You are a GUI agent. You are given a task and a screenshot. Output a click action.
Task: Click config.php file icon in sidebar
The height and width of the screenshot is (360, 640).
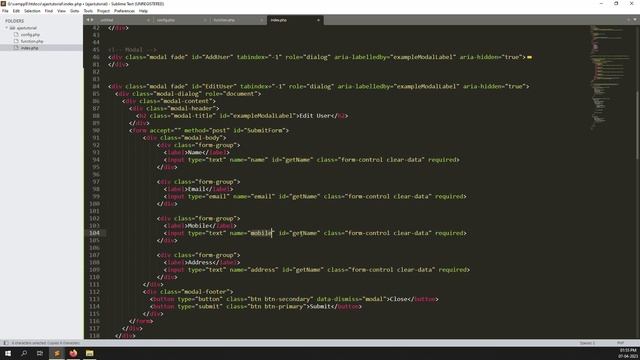[x=16, y=35]
